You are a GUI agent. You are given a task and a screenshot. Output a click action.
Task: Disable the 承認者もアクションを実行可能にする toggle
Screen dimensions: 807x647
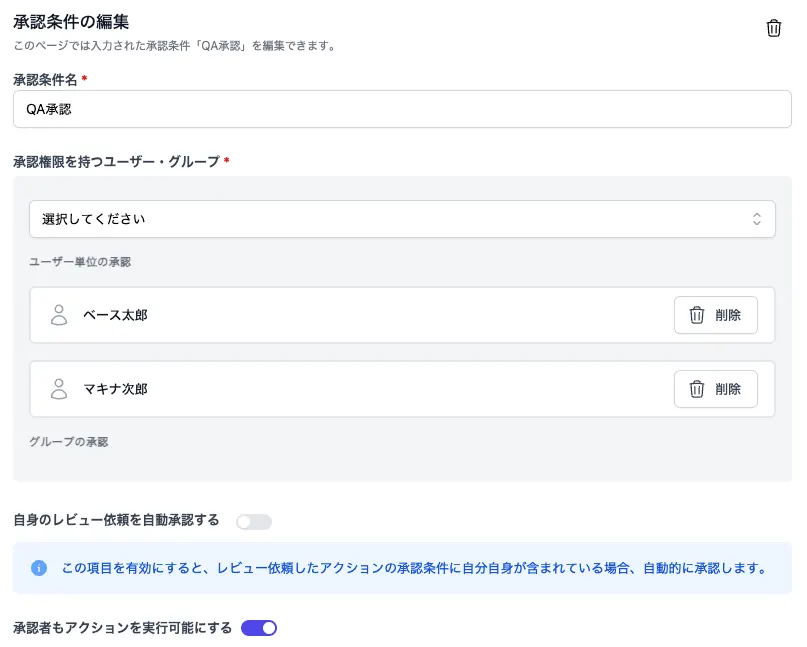(x=259, y=628)
